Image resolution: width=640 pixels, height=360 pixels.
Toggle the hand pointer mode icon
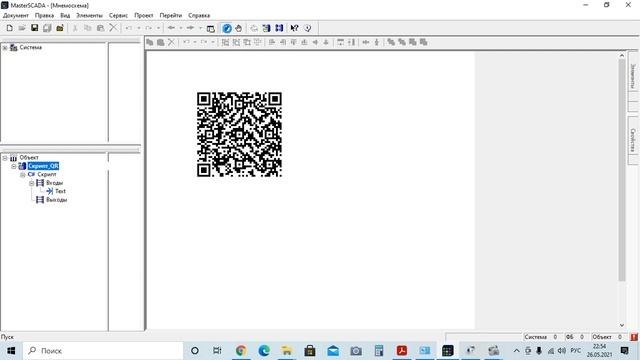pos(239,28)
